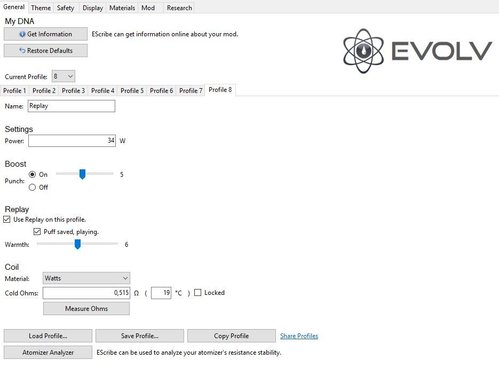The image size is (499, 367).
Task: Click the undo arrow icon on Restore Defaults
Action: 22,51
